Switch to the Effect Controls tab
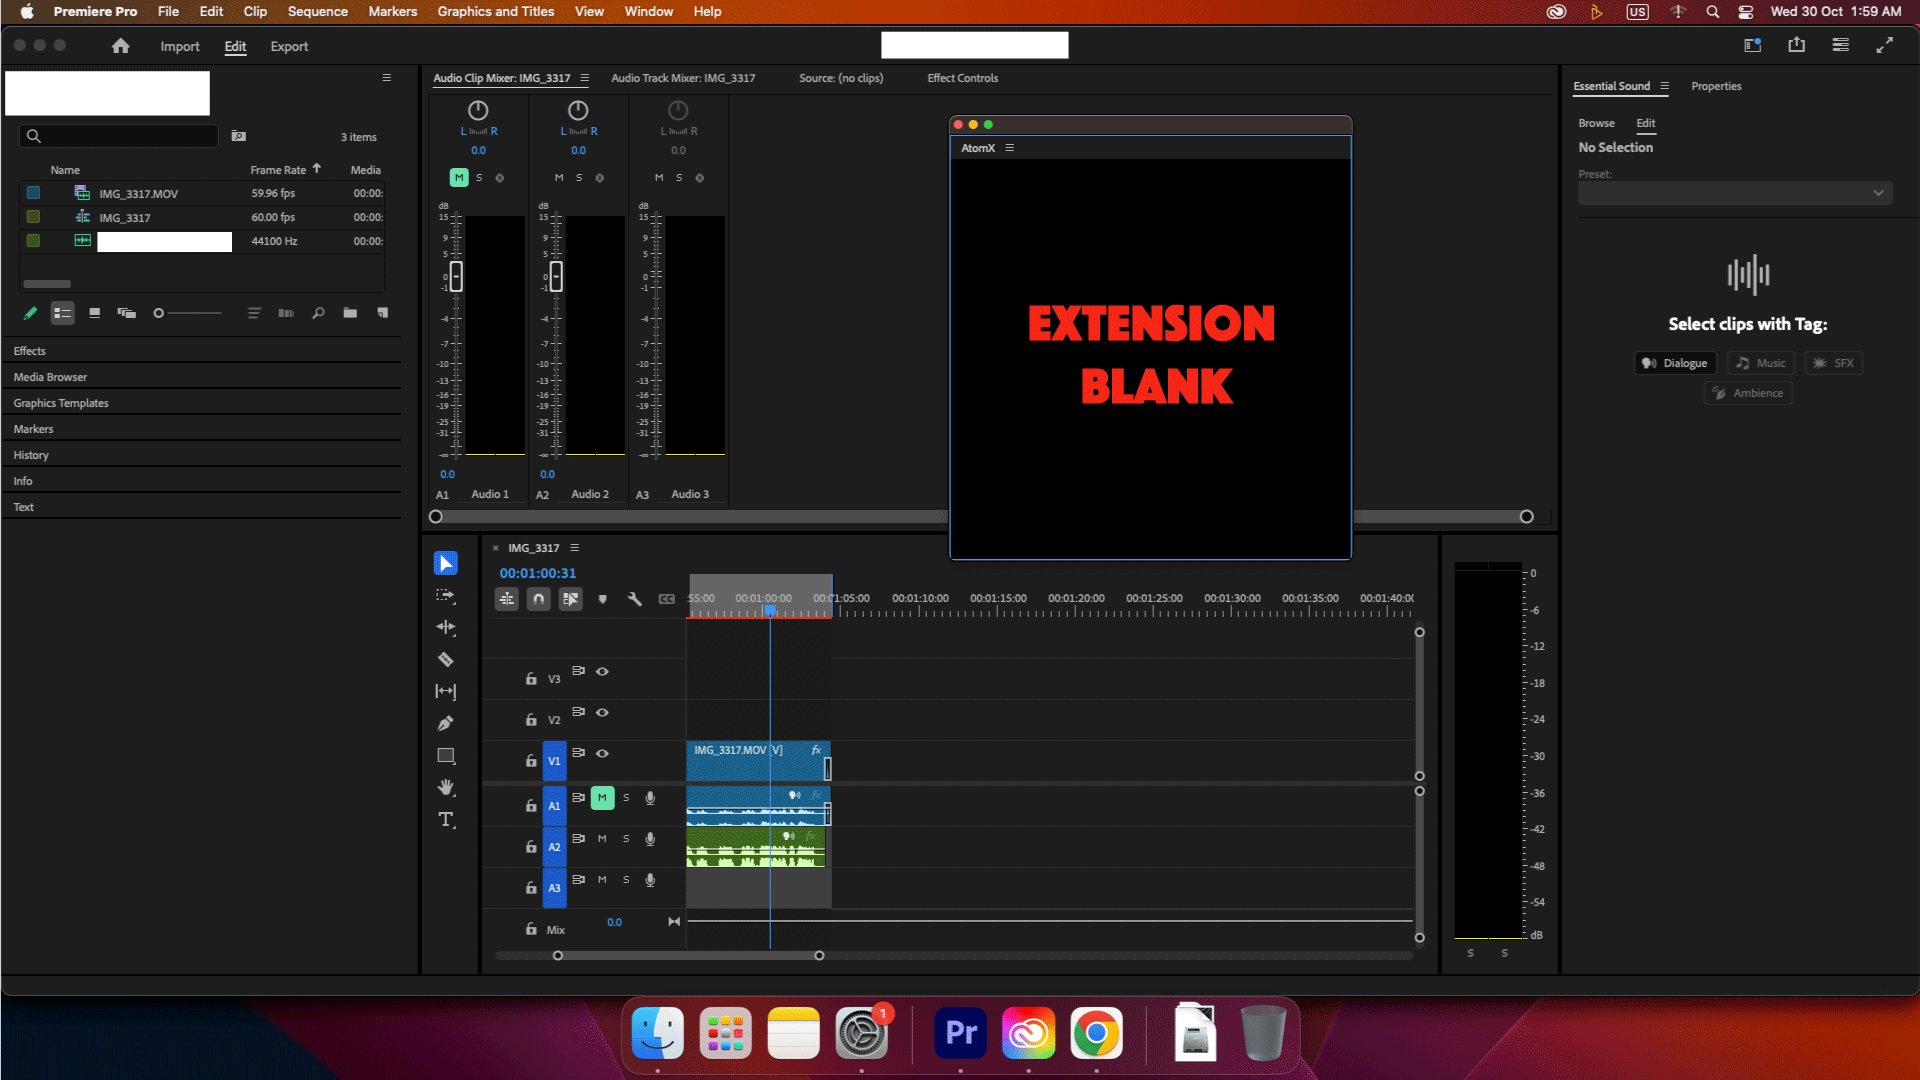The height and width of the screenshot is (1080, 1920). click(x=962, y=78)
